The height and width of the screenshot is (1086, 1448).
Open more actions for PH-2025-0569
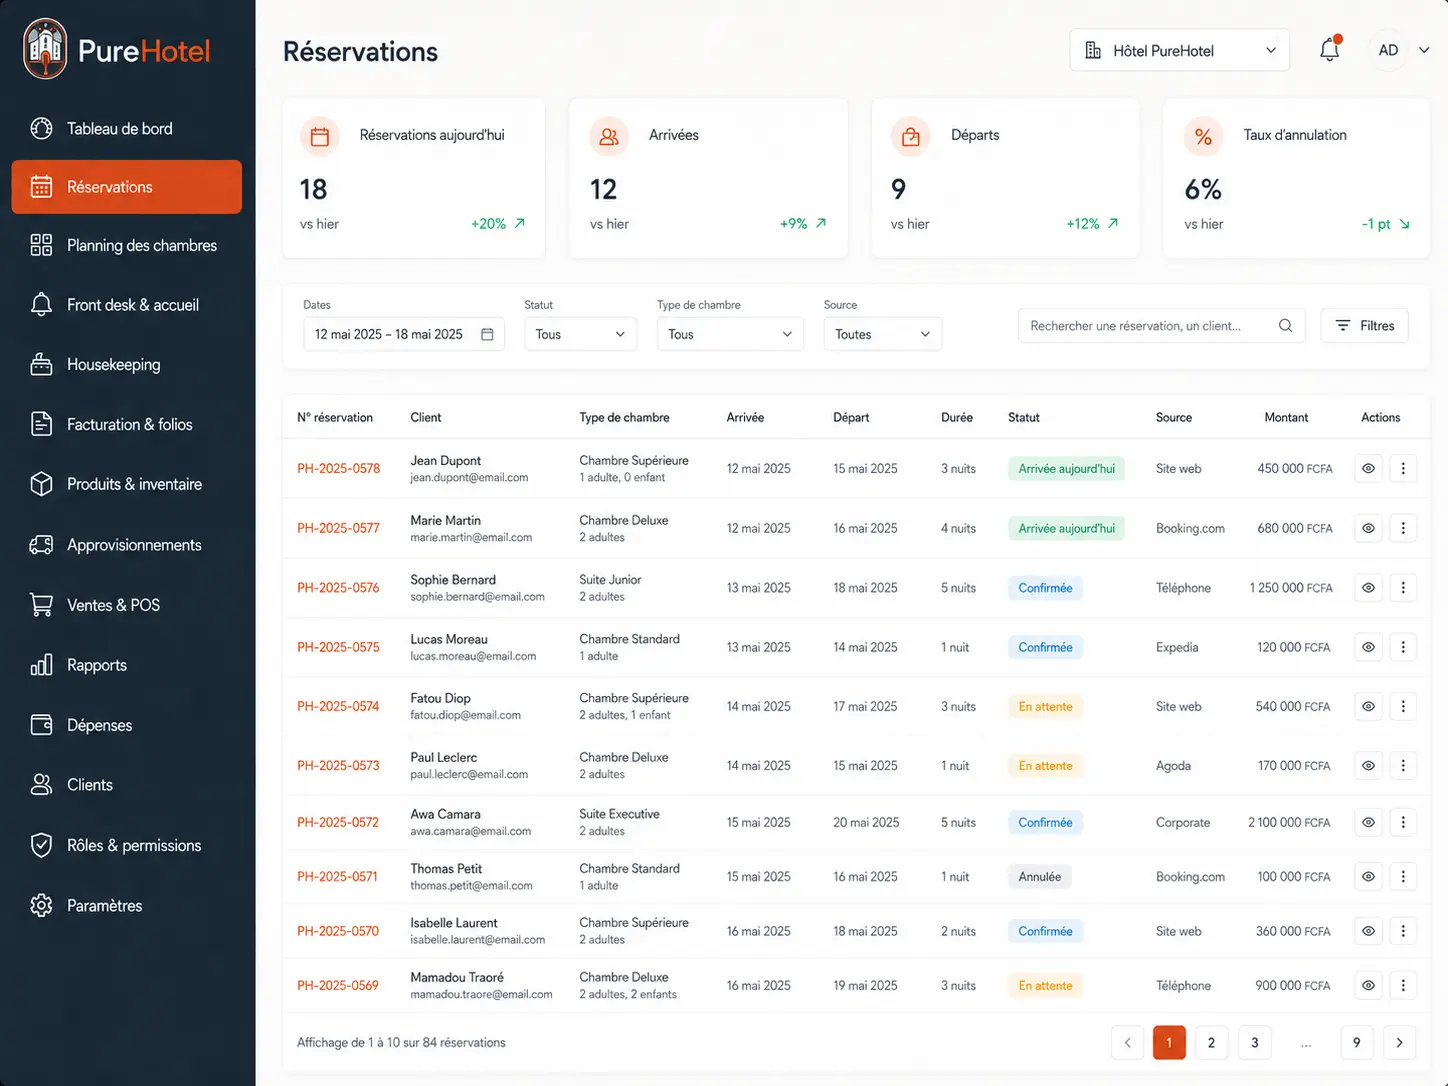(x=1403, y=985)
